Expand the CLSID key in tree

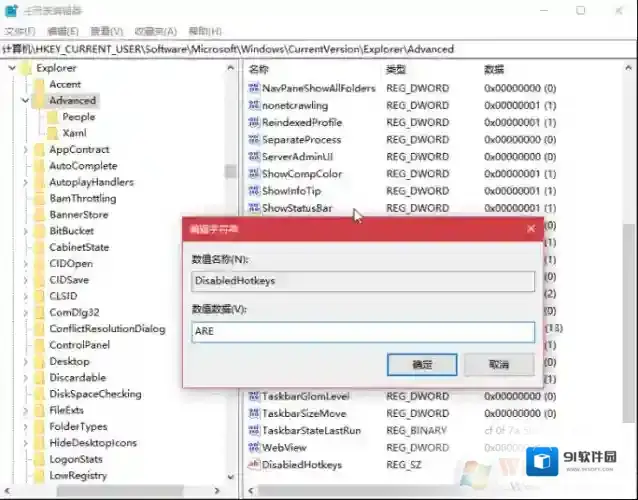(x=25, y=296)
